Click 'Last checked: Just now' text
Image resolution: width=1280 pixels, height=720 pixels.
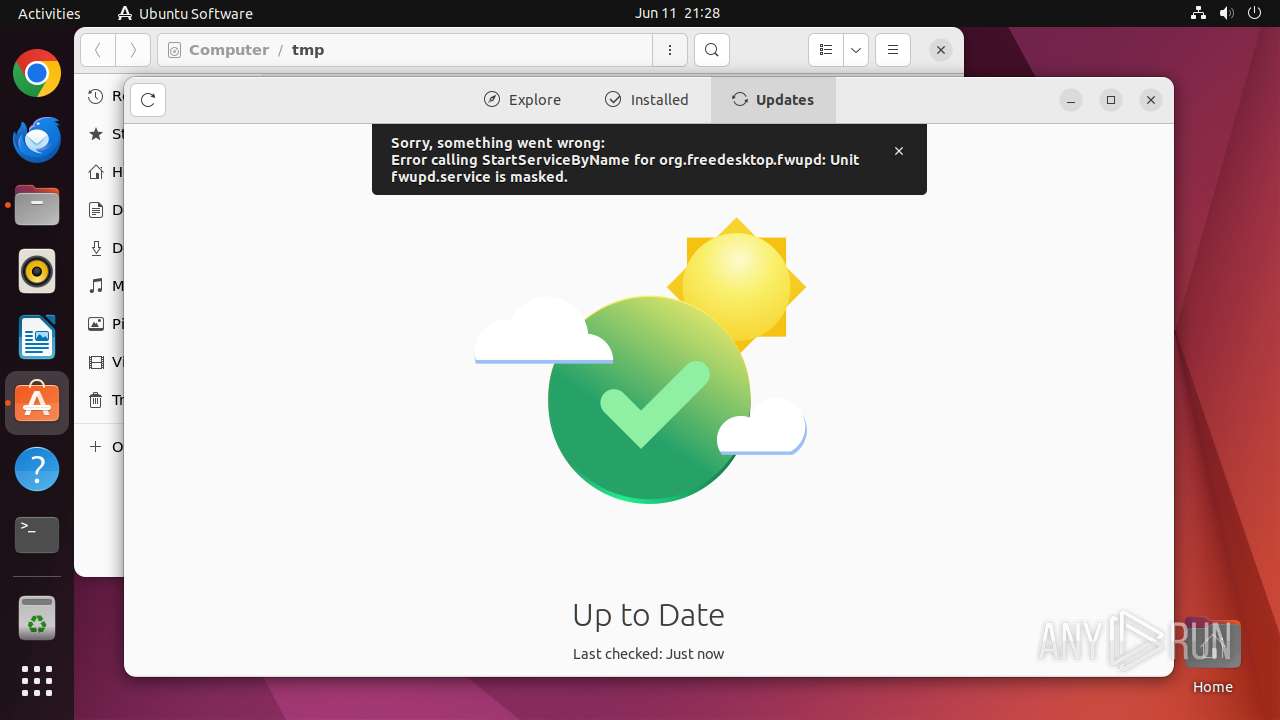[648, 654]
